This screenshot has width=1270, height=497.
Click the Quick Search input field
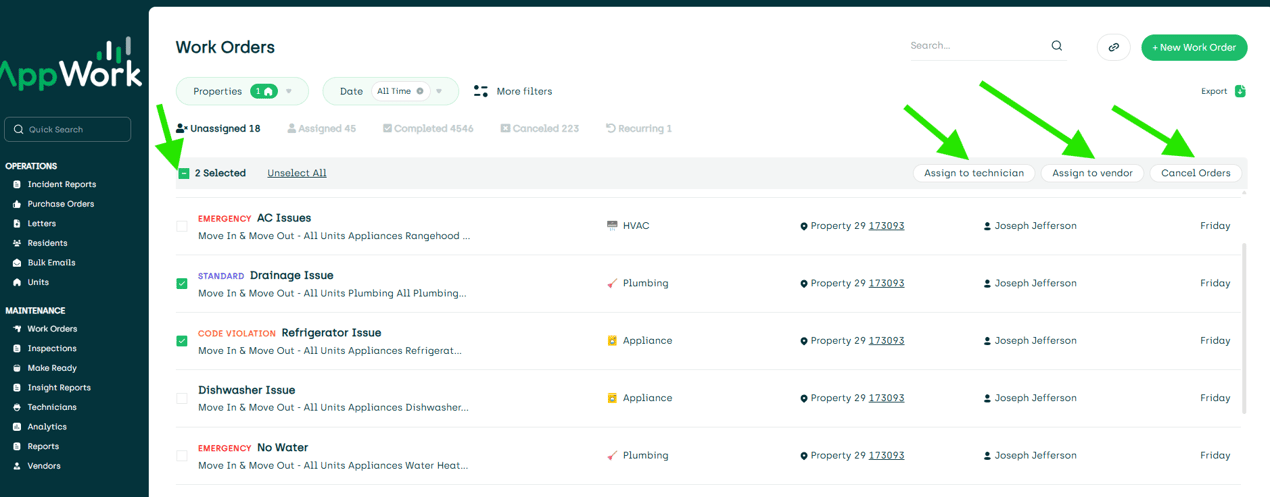[x=68, y=129]
